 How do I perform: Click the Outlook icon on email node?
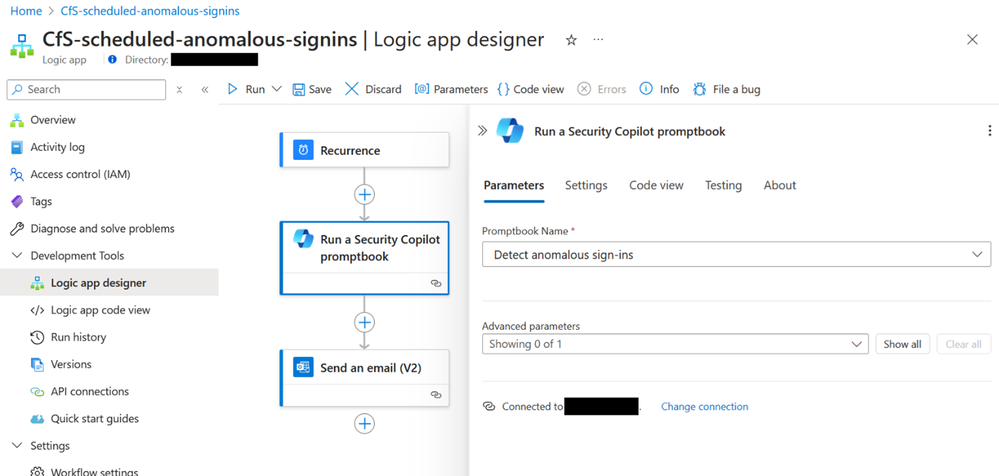(303, 368)
